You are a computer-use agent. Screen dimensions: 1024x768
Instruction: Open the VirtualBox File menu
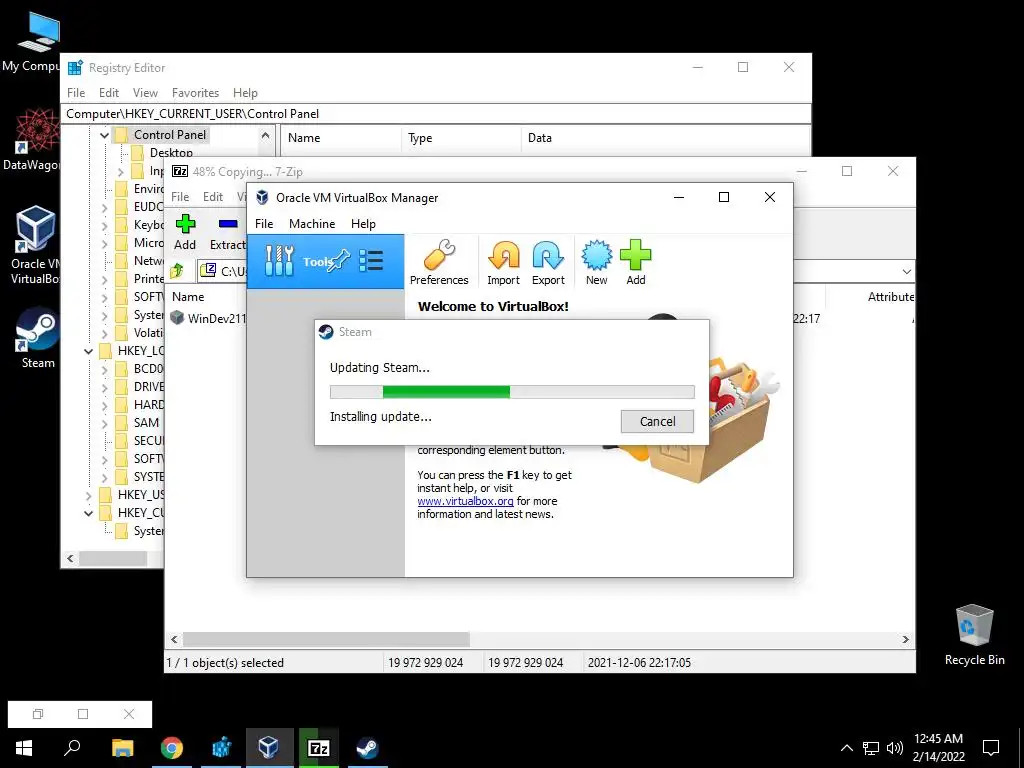point(264,223)
